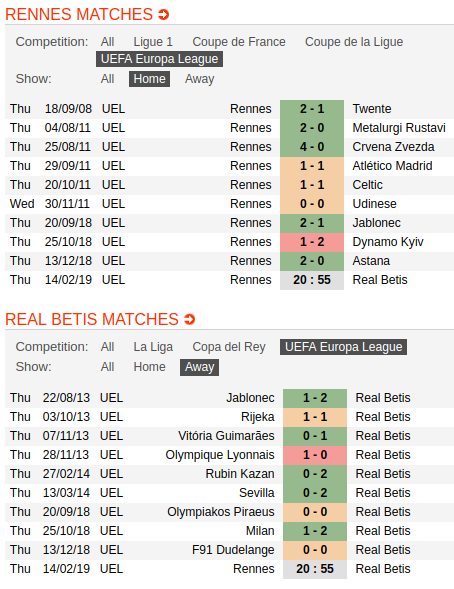Select Coupe de France competition filter
Screen dimensions: 454x589
tap(239, 42)
